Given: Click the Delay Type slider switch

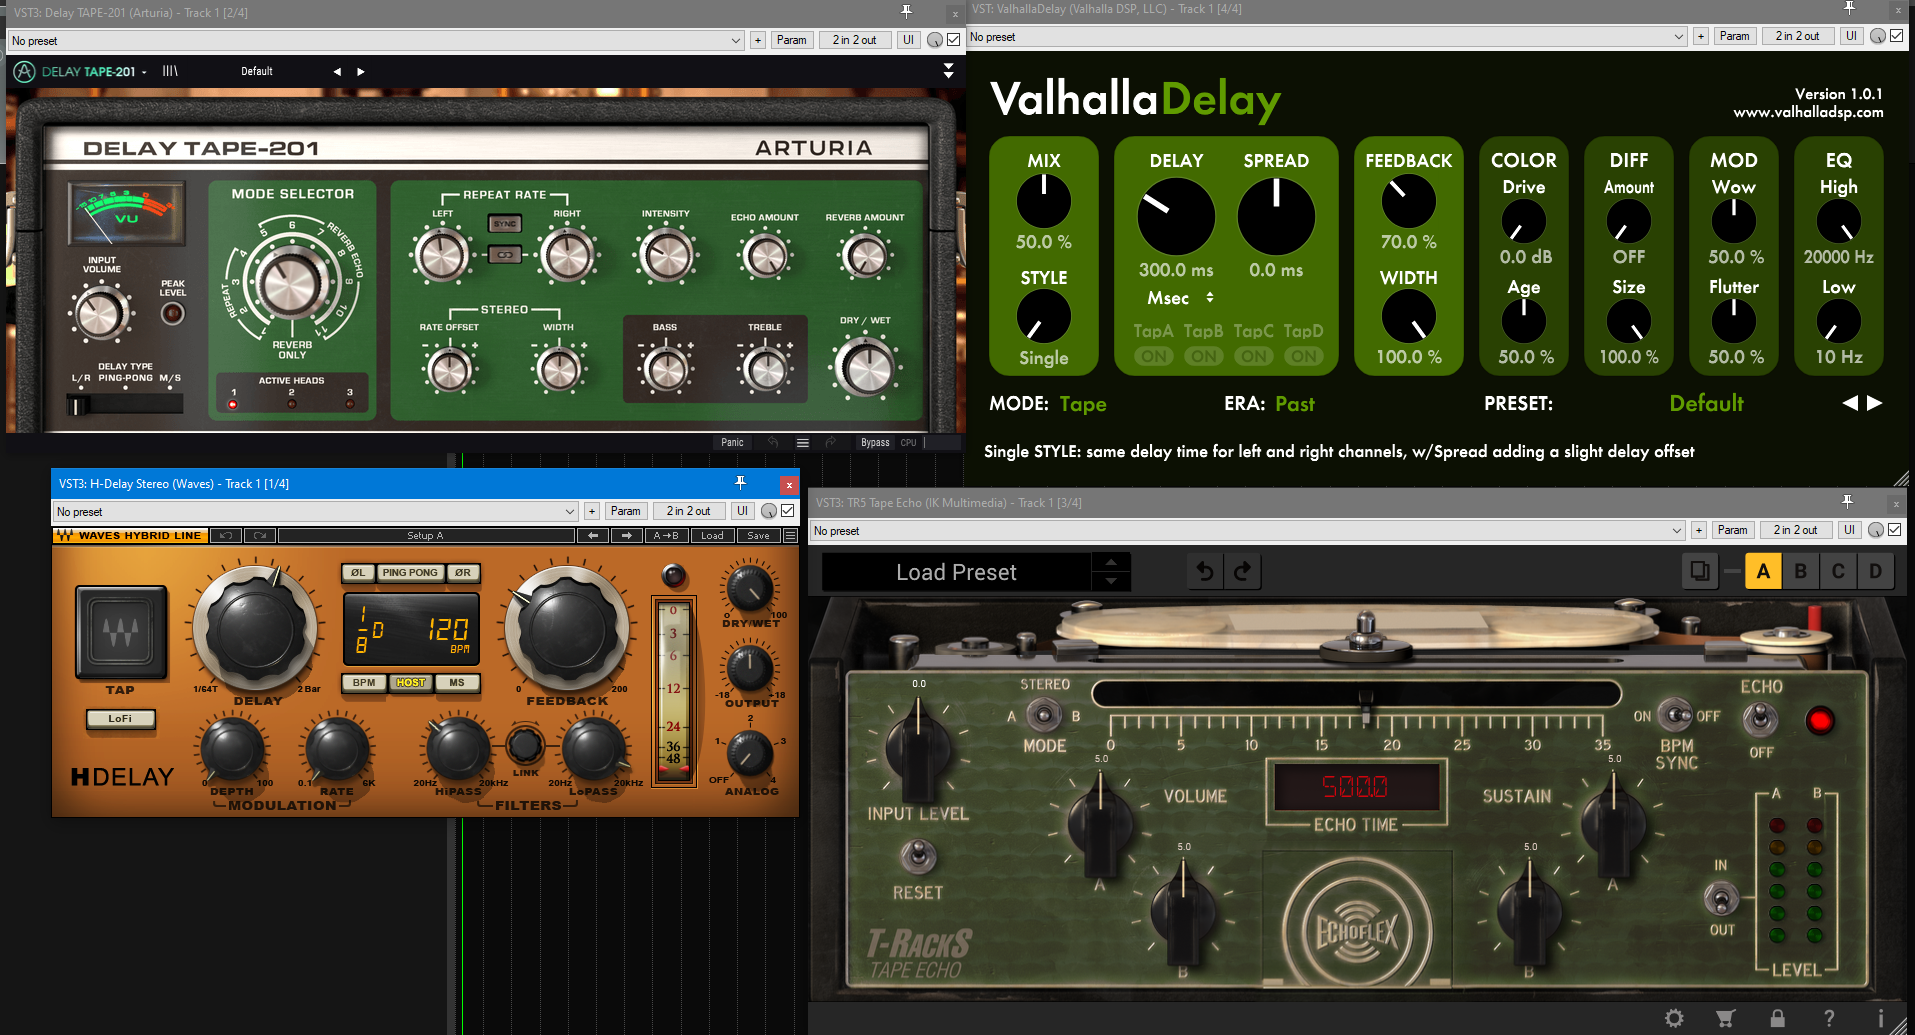Looking at the screenshot, I should pyautogui.click(x=125, y=405).
